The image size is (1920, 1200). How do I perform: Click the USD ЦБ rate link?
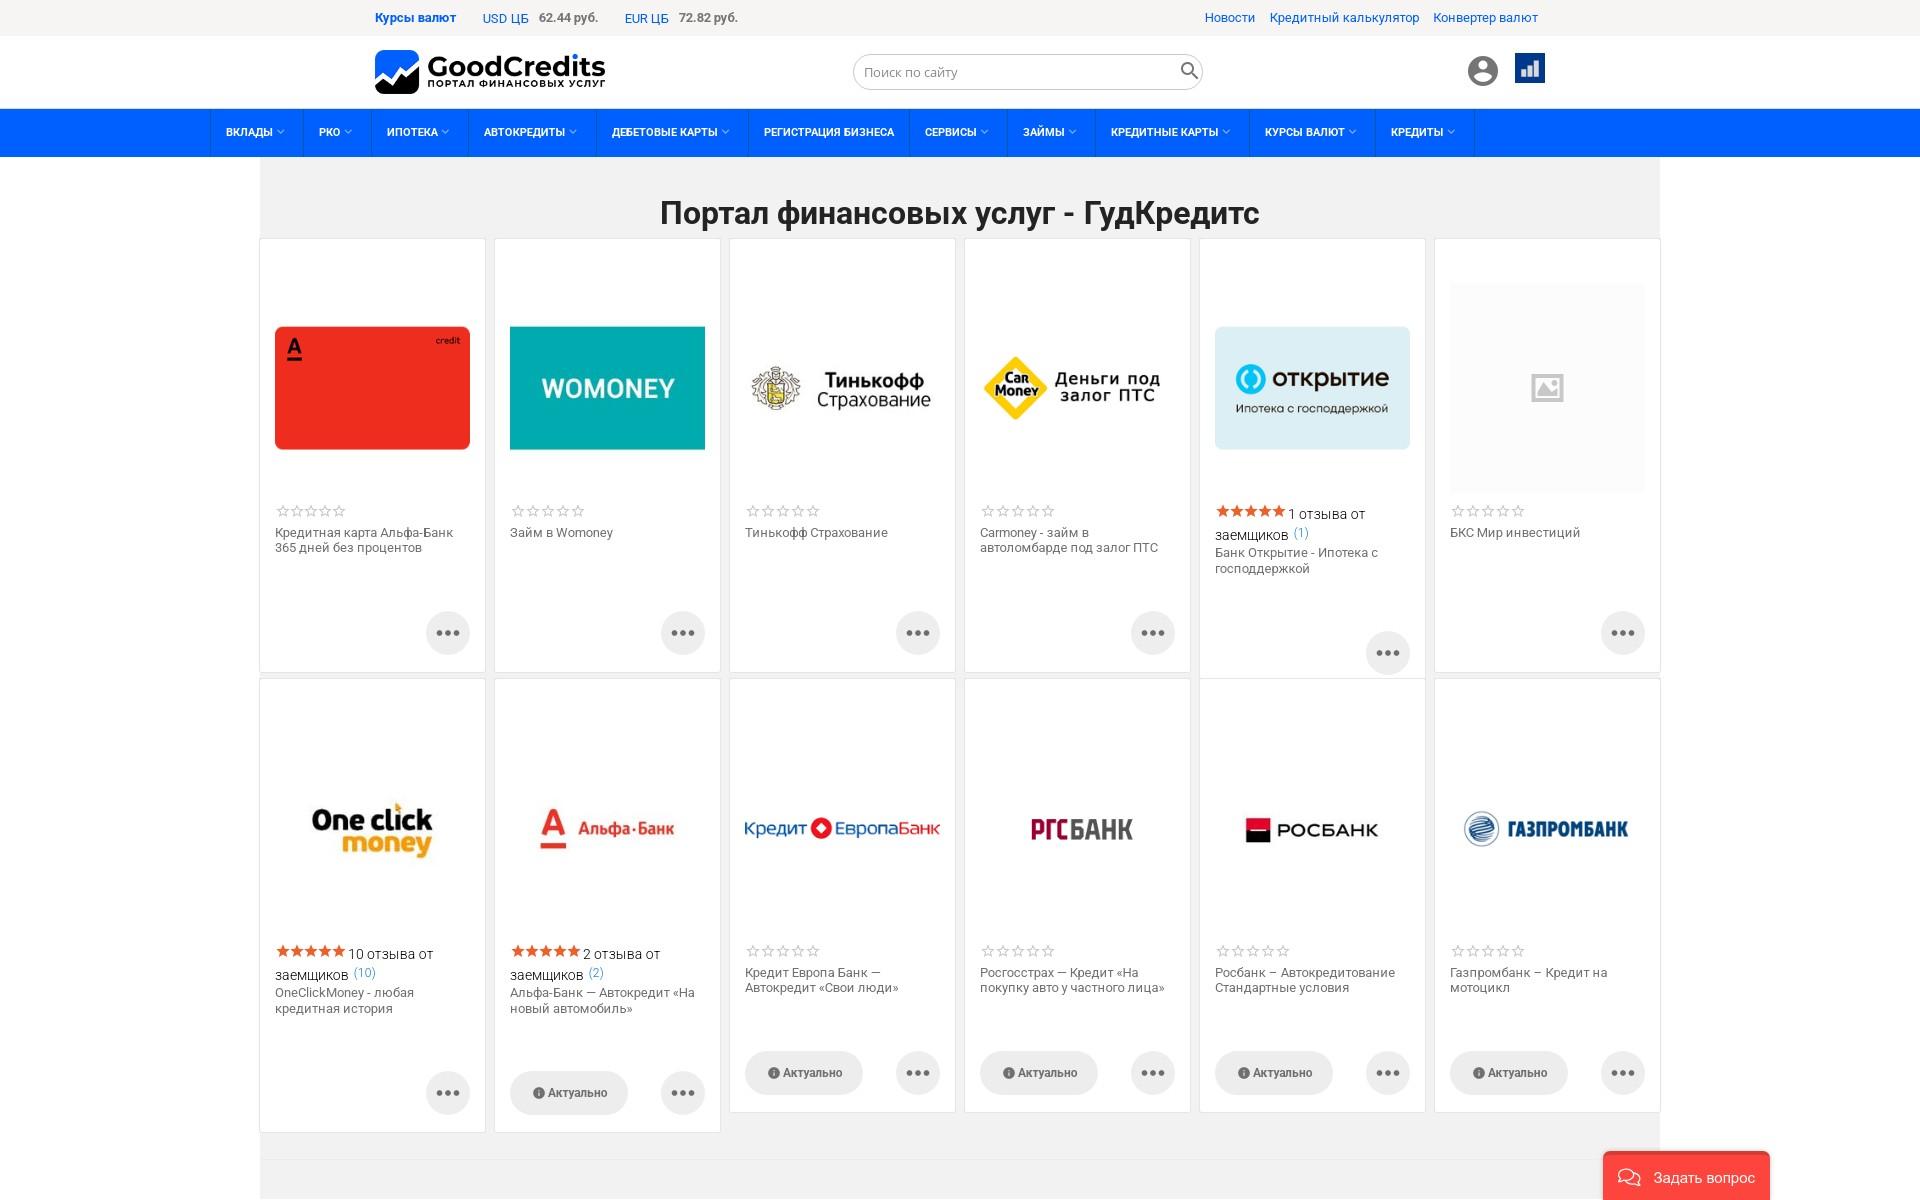click(x=505, y=18)
